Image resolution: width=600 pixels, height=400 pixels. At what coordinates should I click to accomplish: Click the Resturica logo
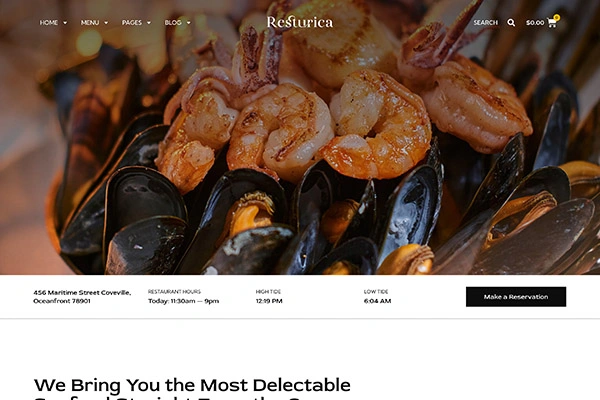[300, 22]
